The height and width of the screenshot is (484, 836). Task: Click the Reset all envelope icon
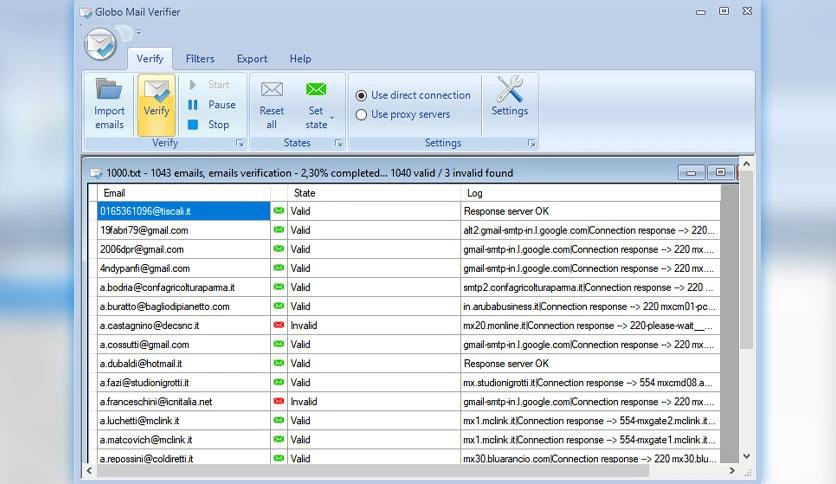pyautogui.click(x=271, y=89)
